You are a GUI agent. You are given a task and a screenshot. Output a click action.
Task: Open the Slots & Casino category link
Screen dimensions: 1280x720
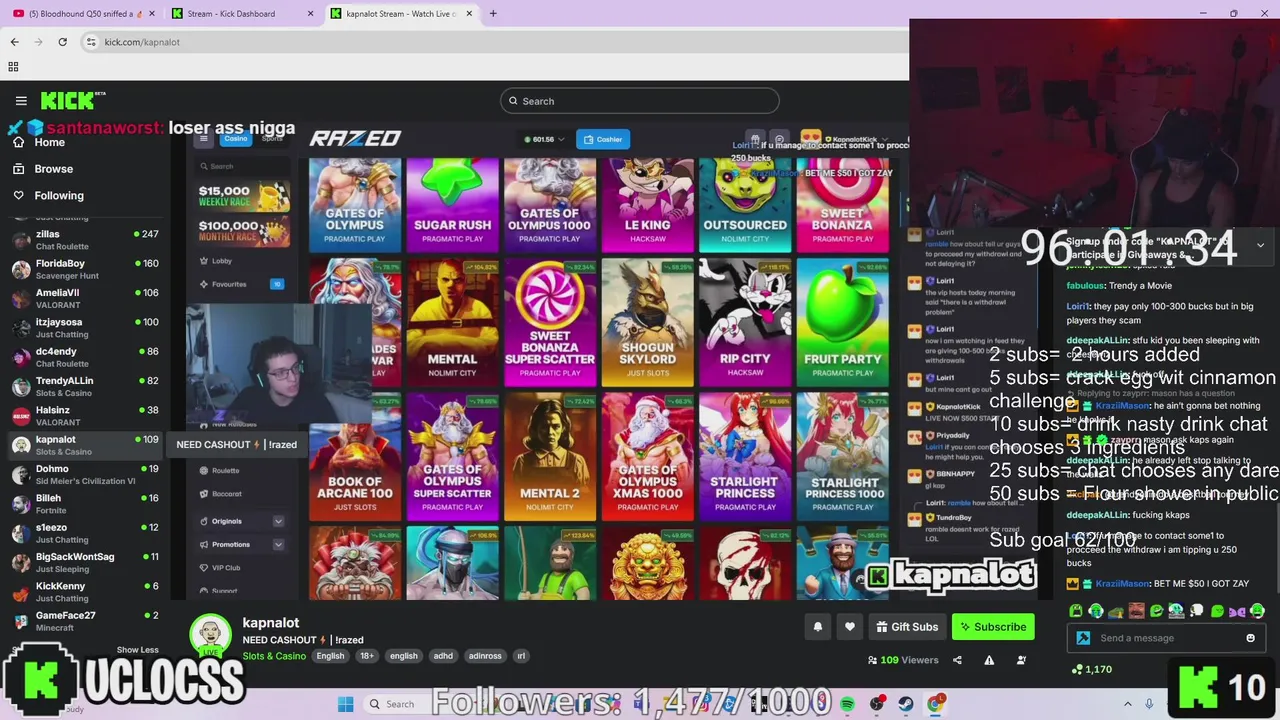274,656
